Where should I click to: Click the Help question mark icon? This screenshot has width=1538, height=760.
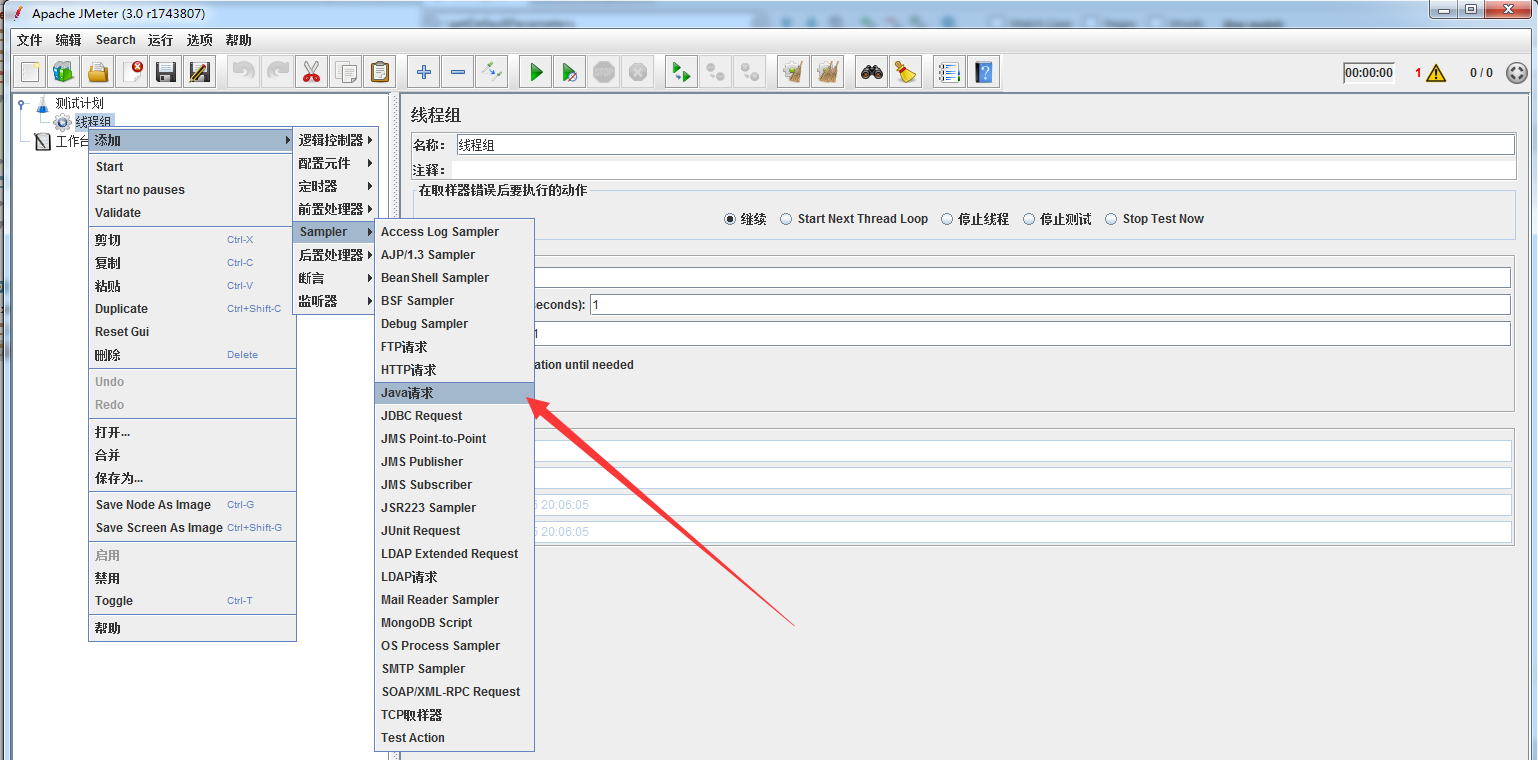point(984,72)
